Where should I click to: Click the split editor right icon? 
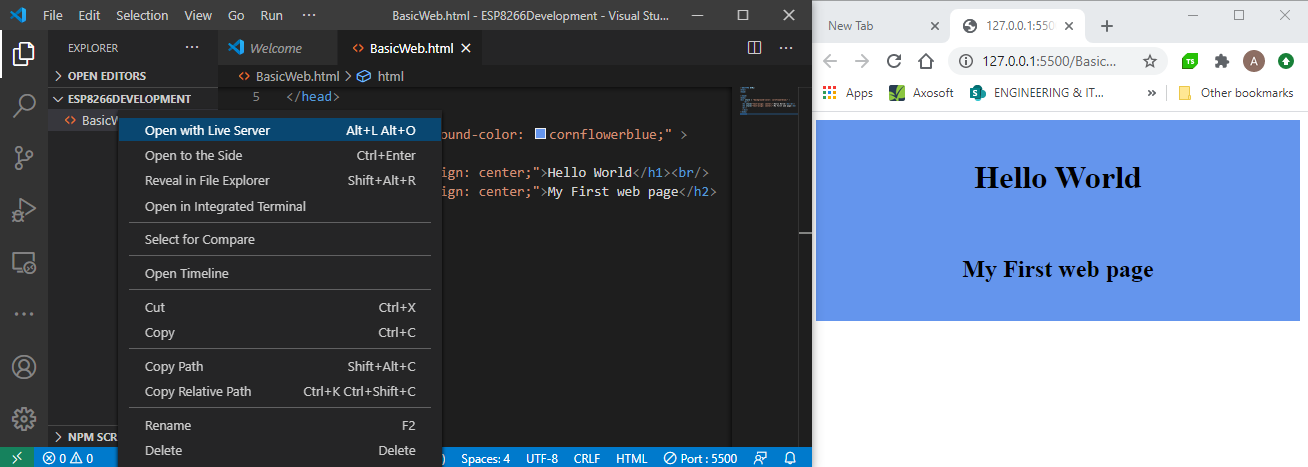pyautogui.click(x=755, y=48)
